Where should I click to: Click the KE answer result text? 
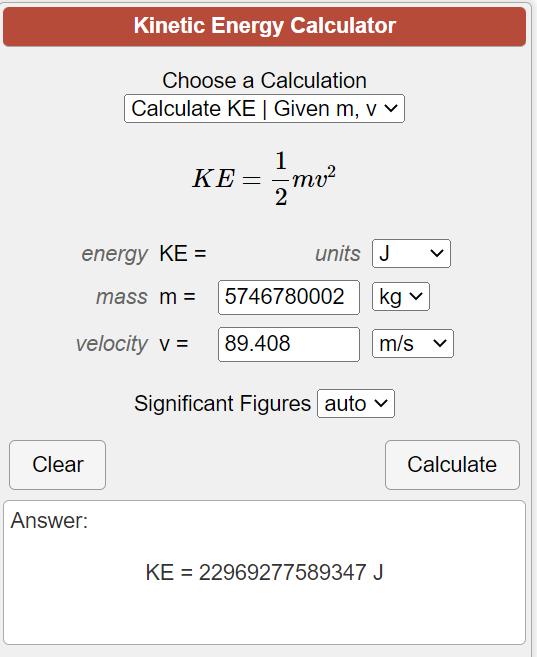264,572
